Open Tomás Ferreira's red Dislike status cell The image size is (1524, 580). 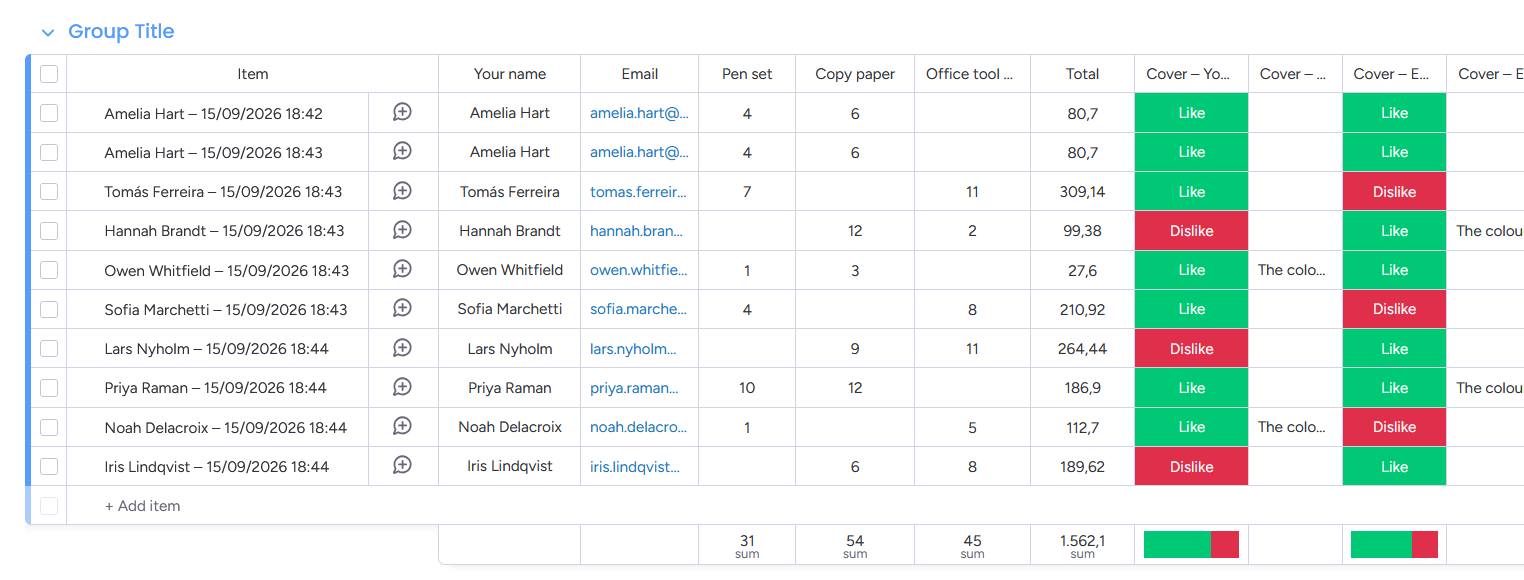[x=1394, y=192]
